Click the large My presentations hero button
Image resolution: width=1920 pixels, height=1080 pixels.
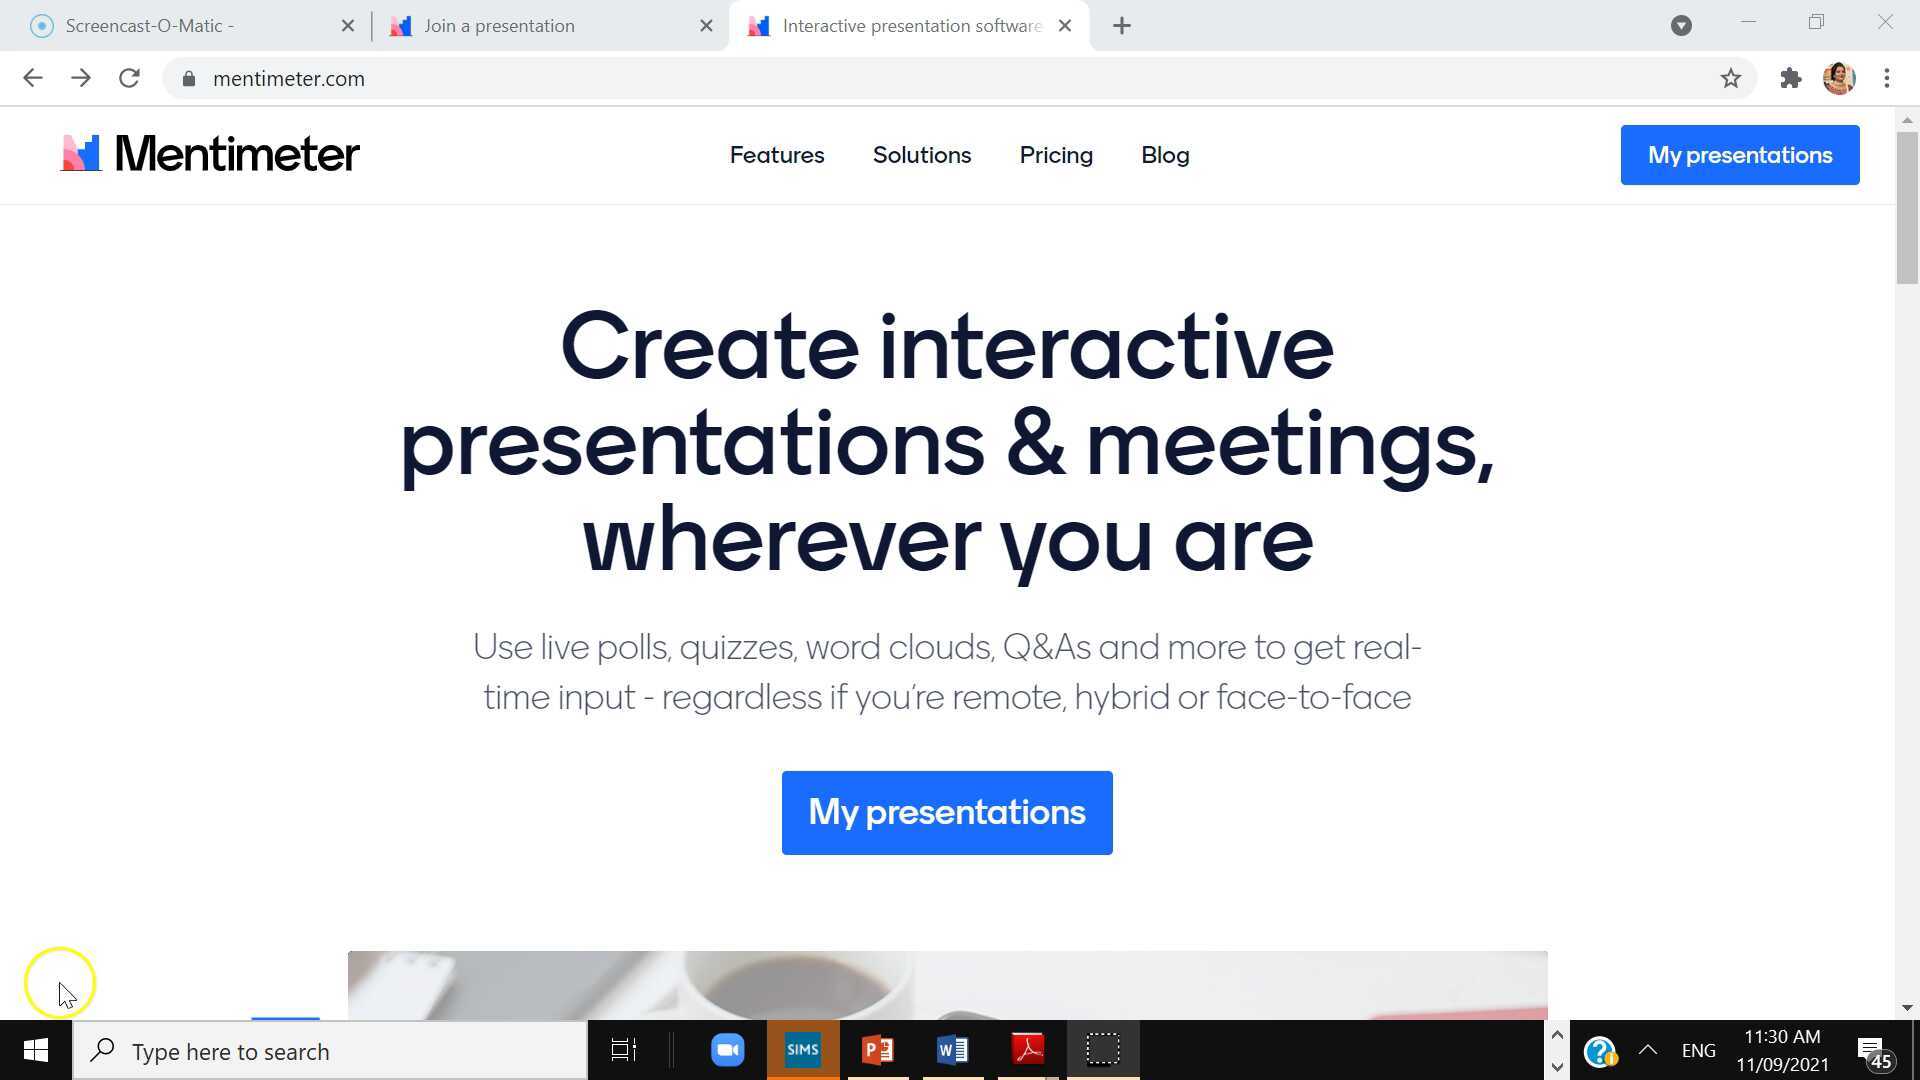tap(947, 813)
